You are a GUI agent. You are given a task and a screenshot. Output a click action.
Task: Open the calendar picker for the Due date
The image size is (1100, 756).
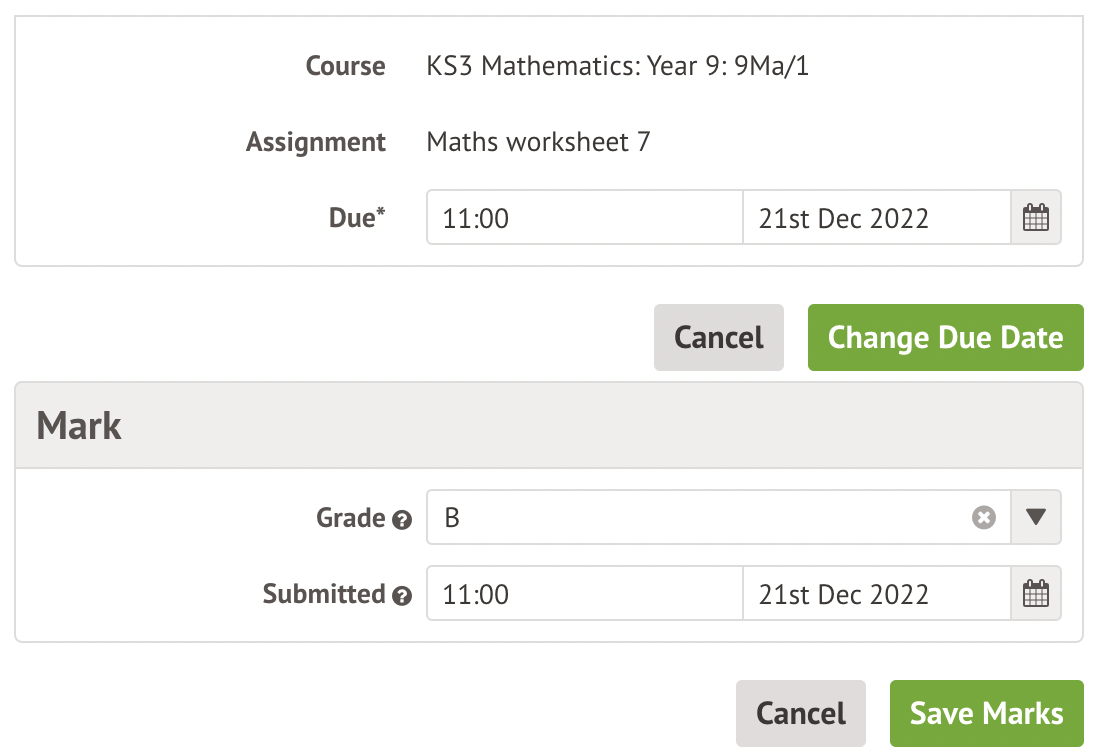1035,217
